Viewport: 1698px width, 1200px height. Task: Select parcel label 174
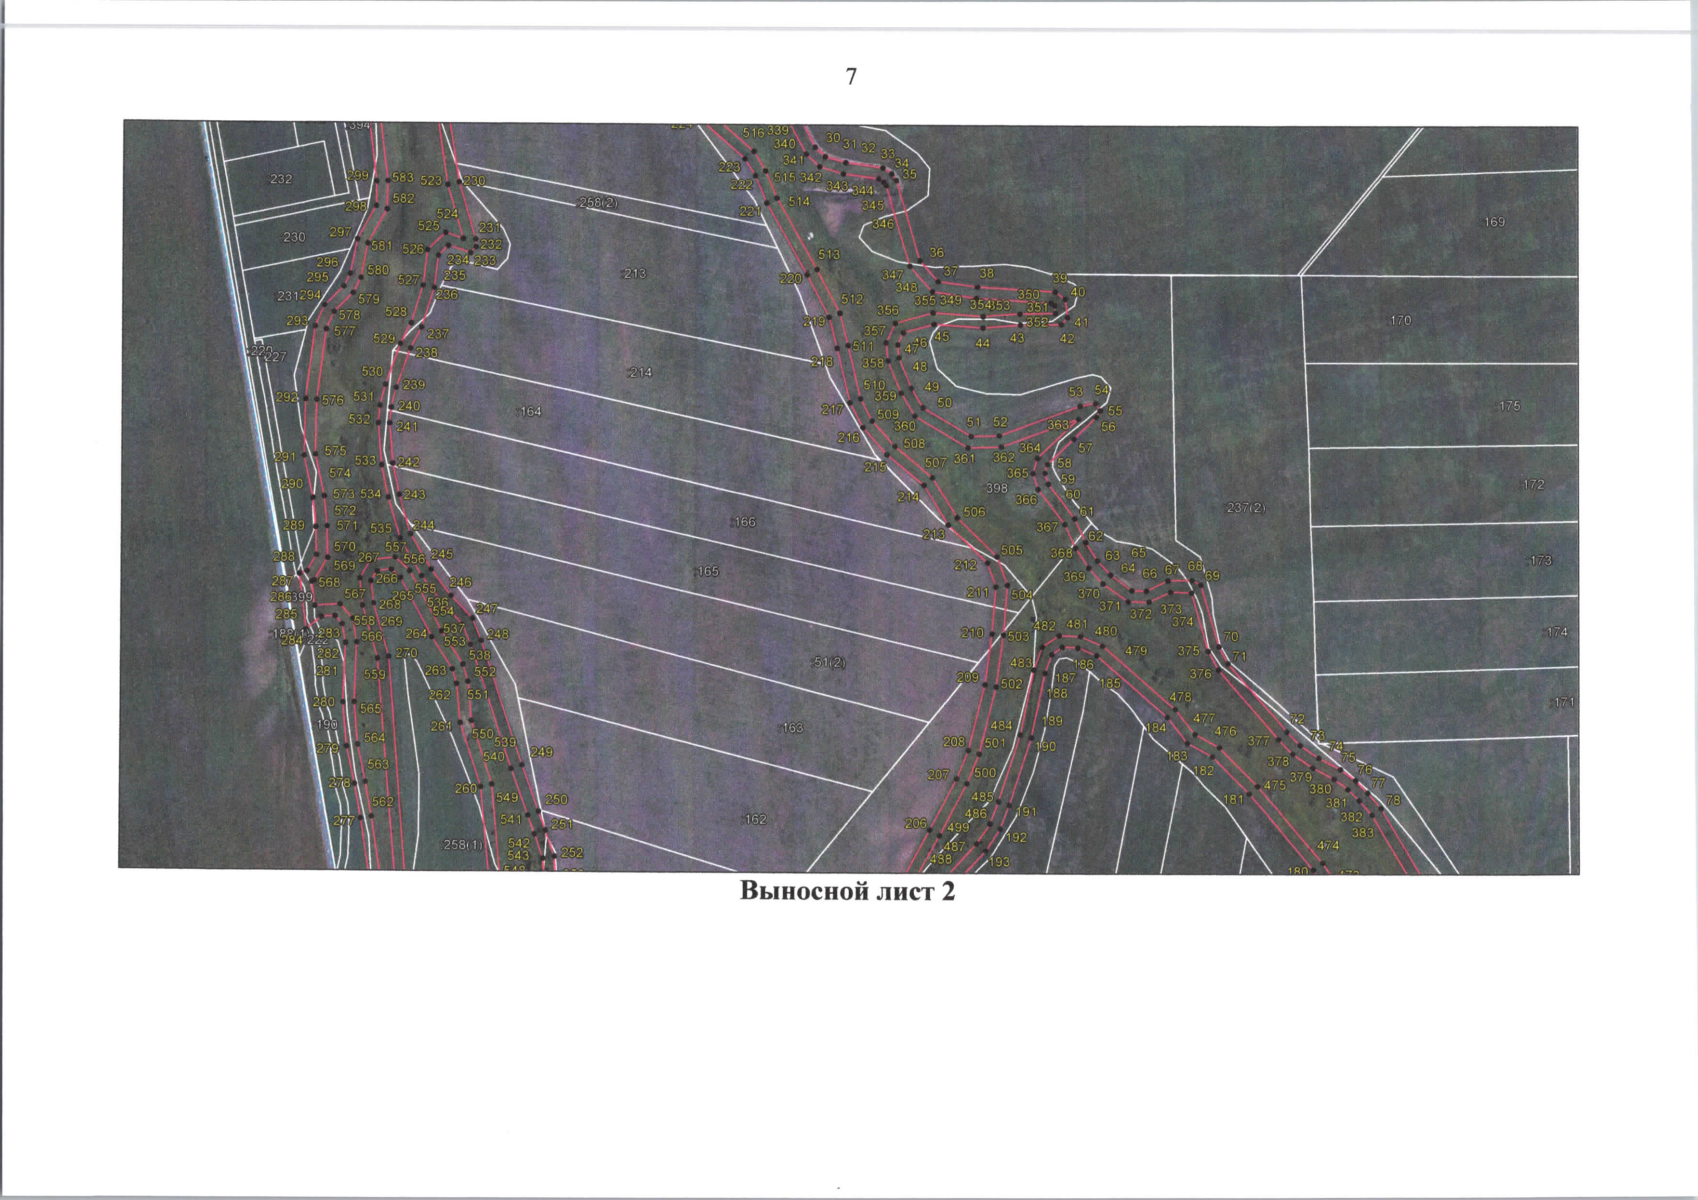point(1556,632)
